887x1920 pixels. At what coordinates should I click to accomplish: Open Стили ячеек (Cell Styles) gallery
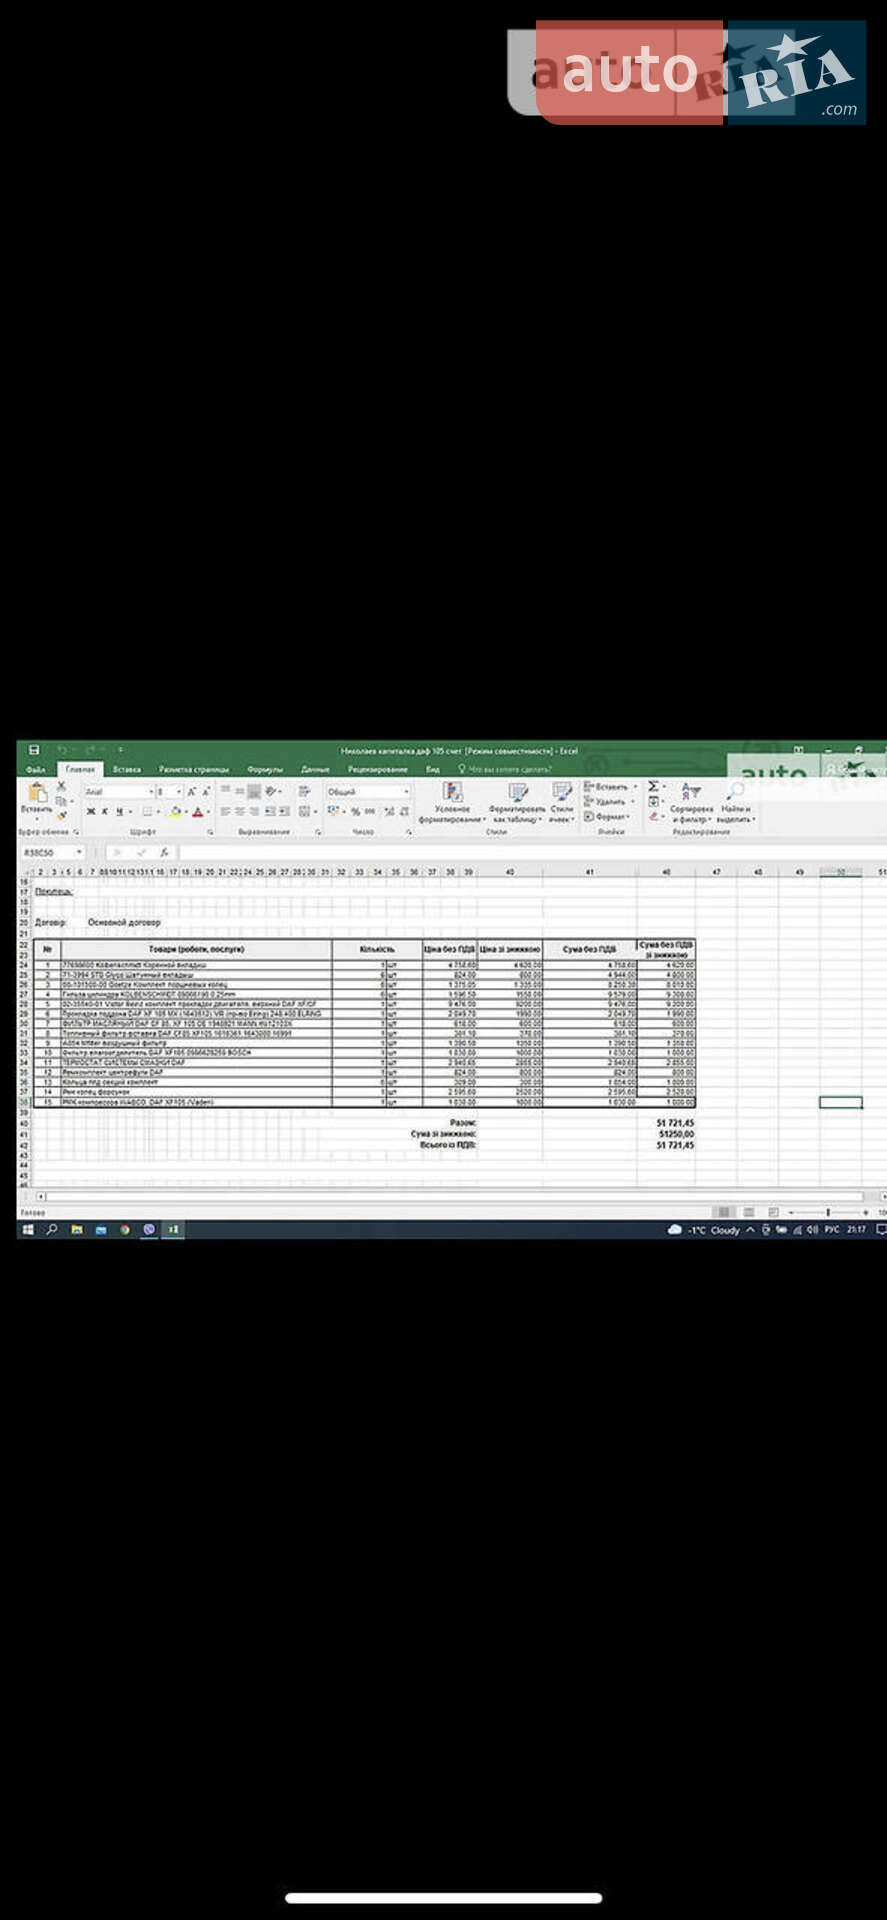tap(562, 803)
